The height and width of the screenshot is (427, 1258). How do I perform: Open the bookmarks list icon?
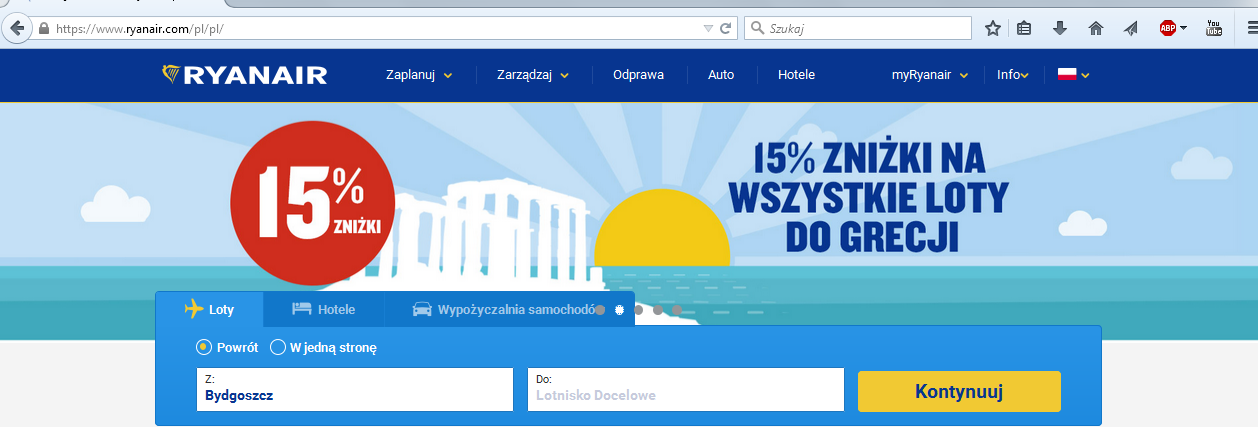tap(1024, 28)
